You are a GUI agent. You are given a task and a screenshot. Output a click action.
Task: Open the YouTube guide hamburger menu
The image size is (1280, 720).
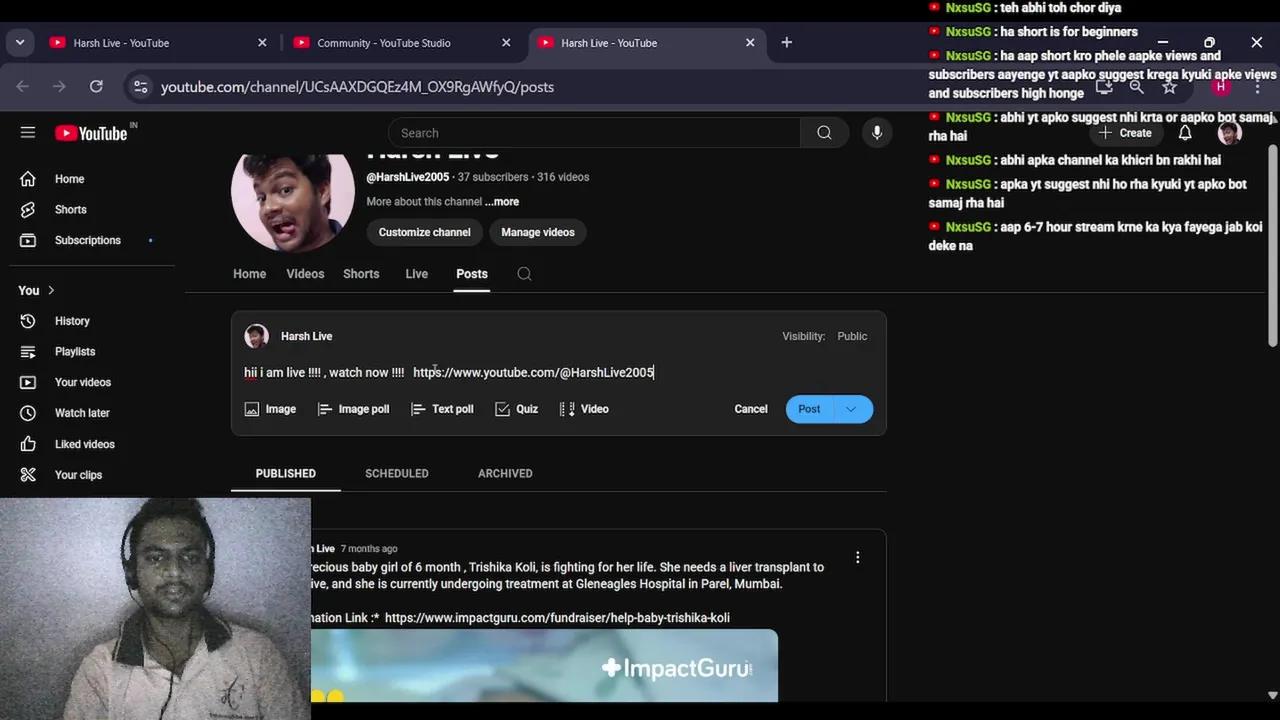point(28,133)
